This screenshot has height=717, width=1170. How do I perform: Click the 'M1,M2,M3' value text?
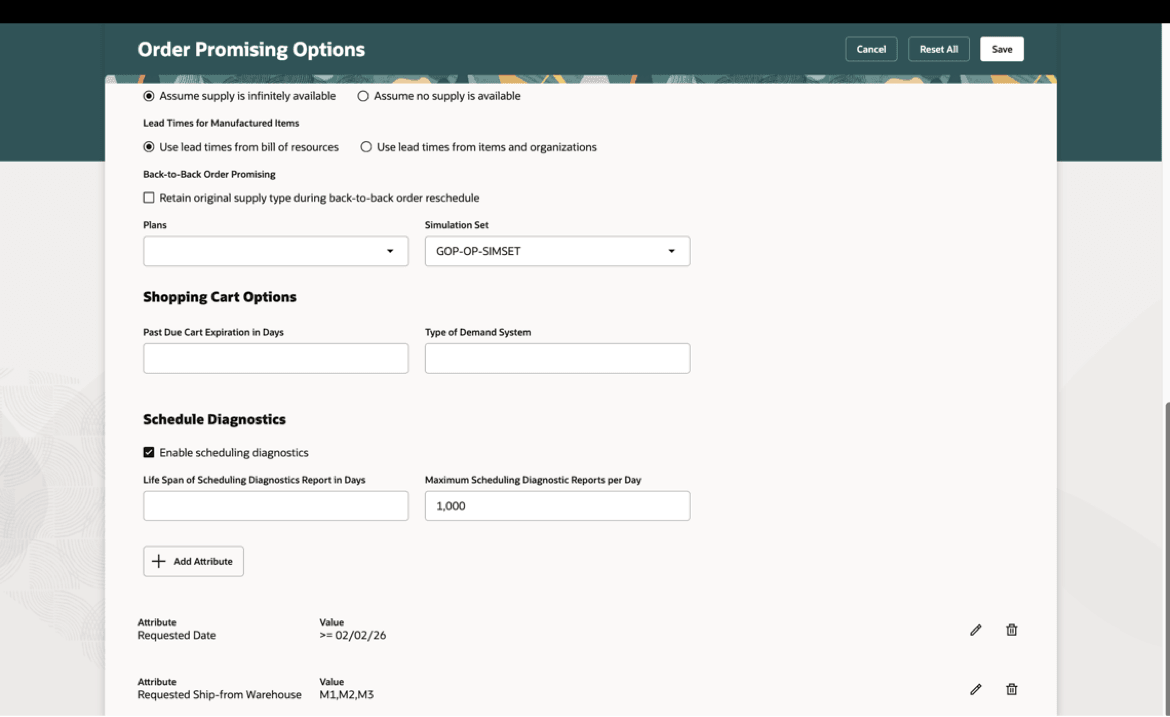[346, 695]
